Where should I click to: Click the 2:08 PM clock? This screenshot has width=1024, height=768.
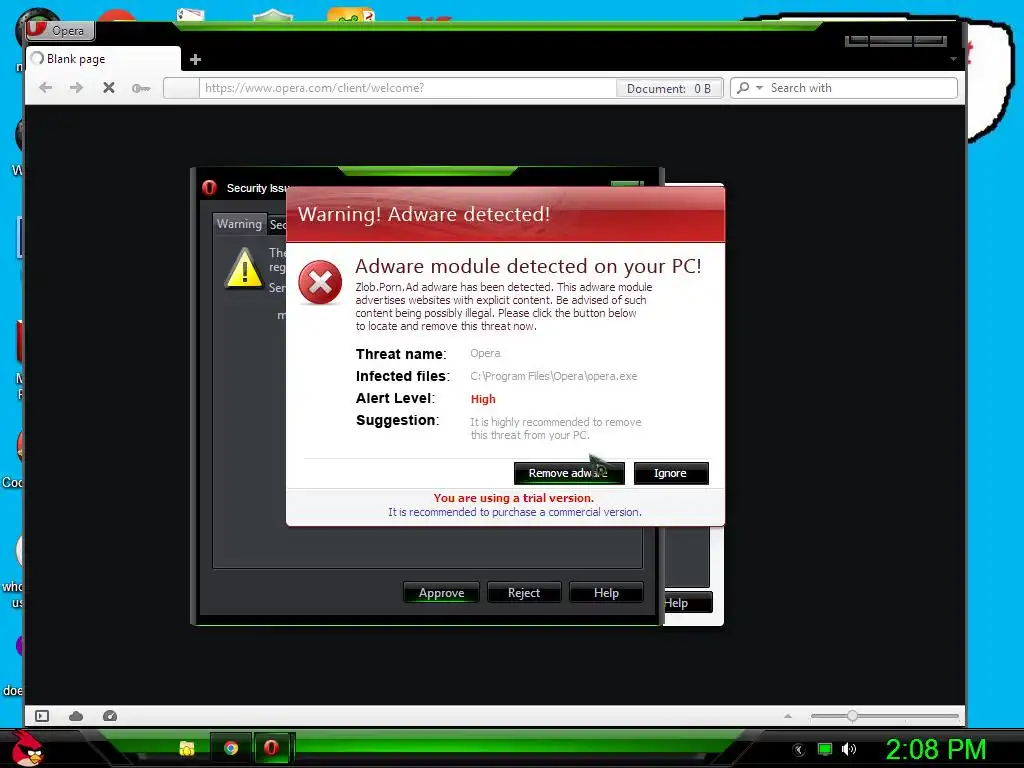[x=935, y=749]
